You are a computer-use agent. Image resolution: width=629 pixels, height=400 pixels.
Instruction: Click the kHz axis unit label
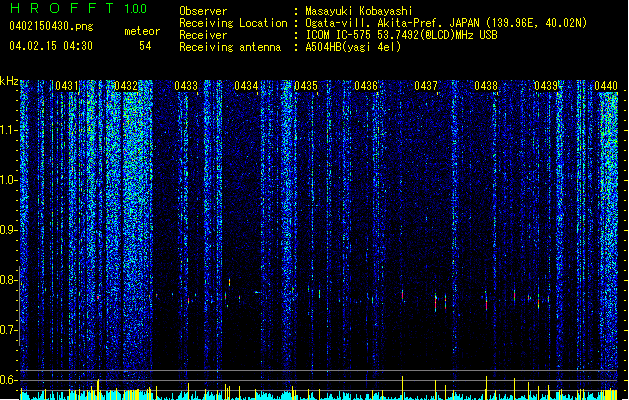click(9, 81)
